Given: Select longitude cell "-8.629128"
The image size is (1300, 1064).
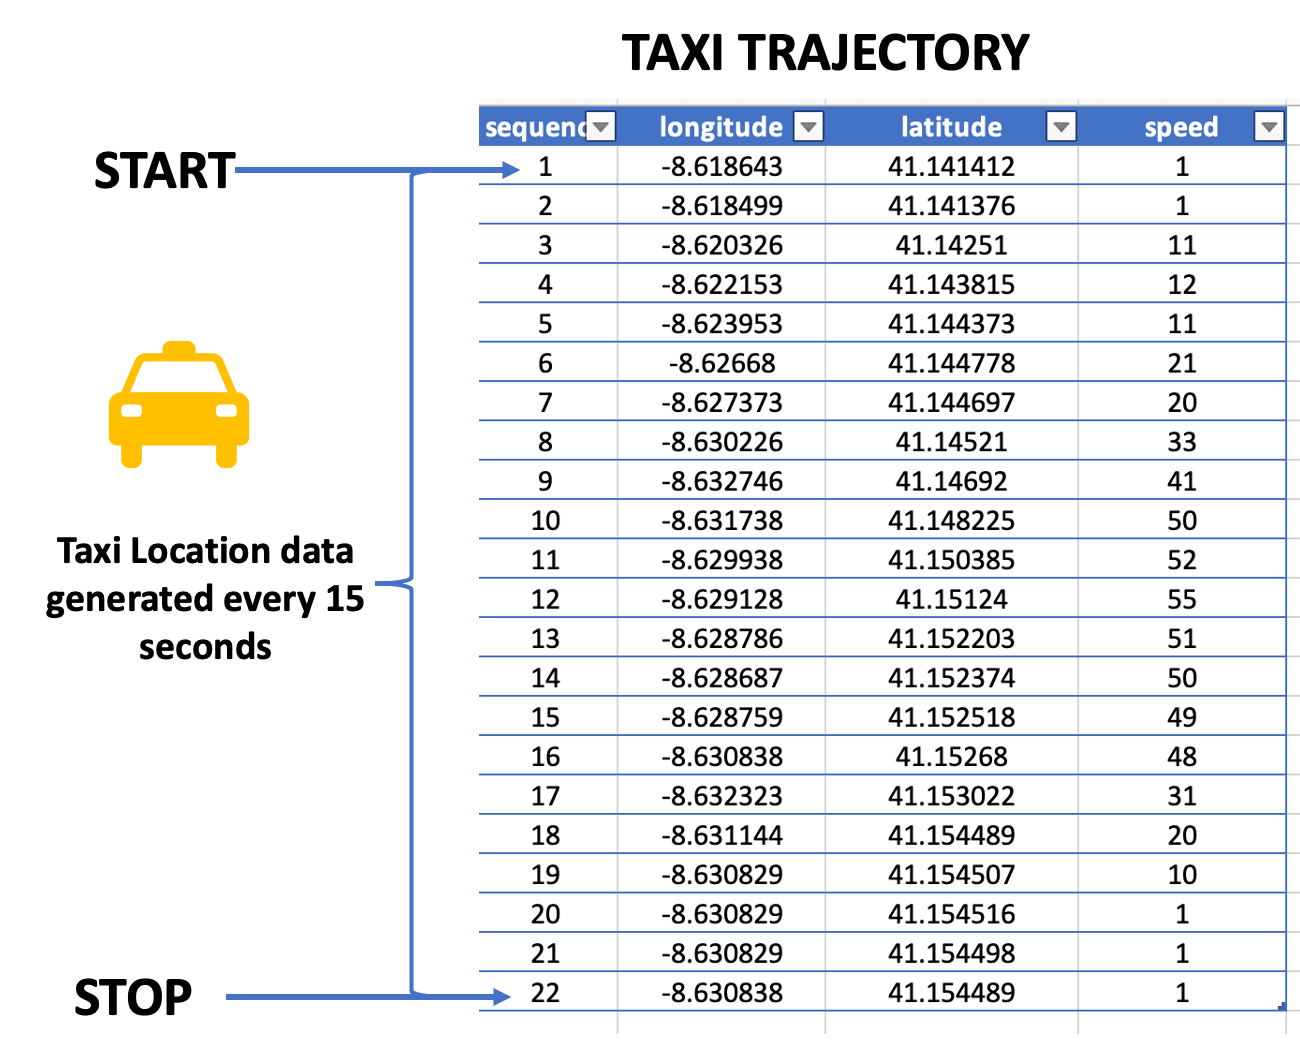Looking at the screenshot, I should [x=721, y=599].
